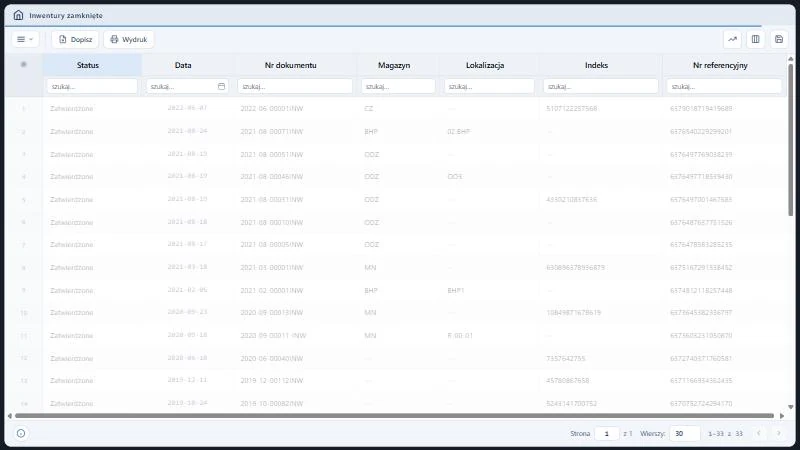Sort by the Lokalizacja column header
The width and height of the screenshot is (800, 450).
pos(485,65)
